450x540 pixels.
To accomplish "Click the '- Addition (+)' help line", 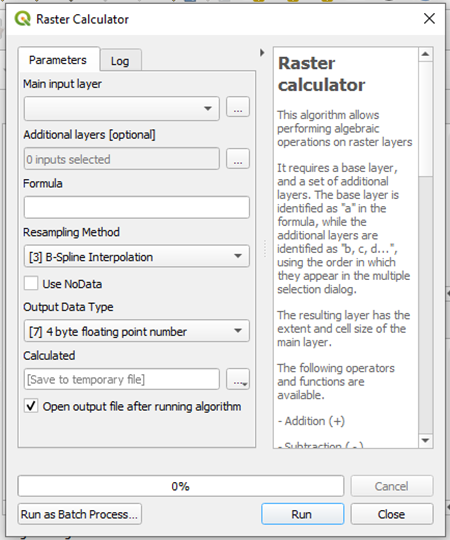I will (311, 421).
